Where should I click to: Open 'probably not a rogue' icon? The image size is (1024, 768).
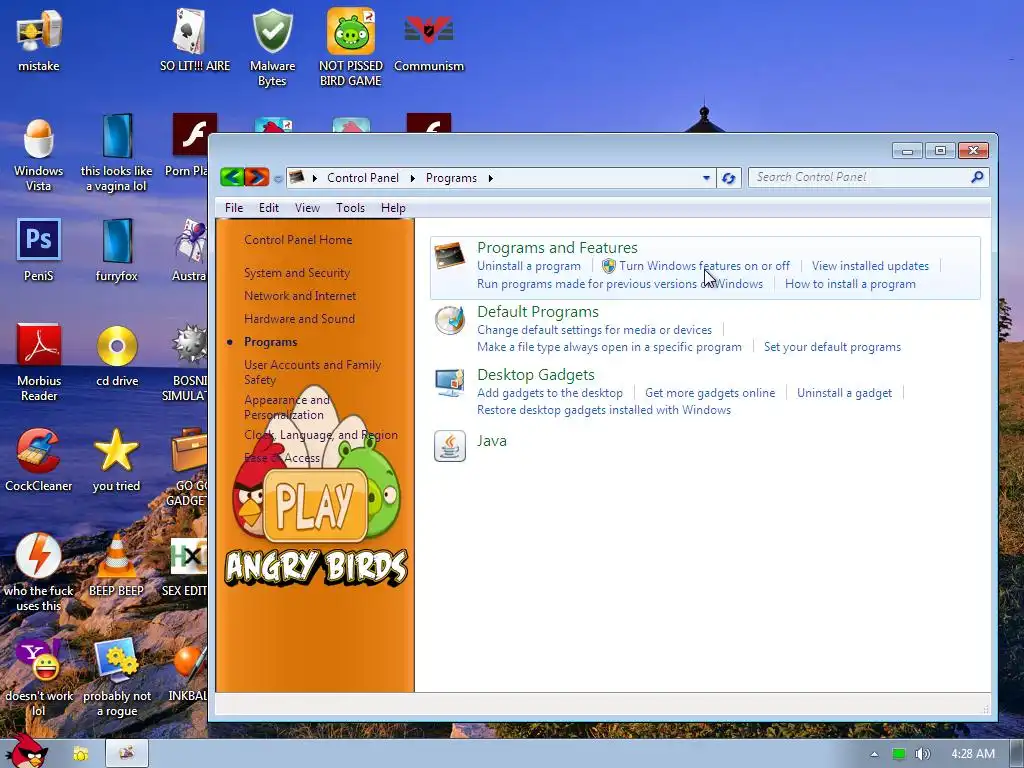(x=117, y=677)
